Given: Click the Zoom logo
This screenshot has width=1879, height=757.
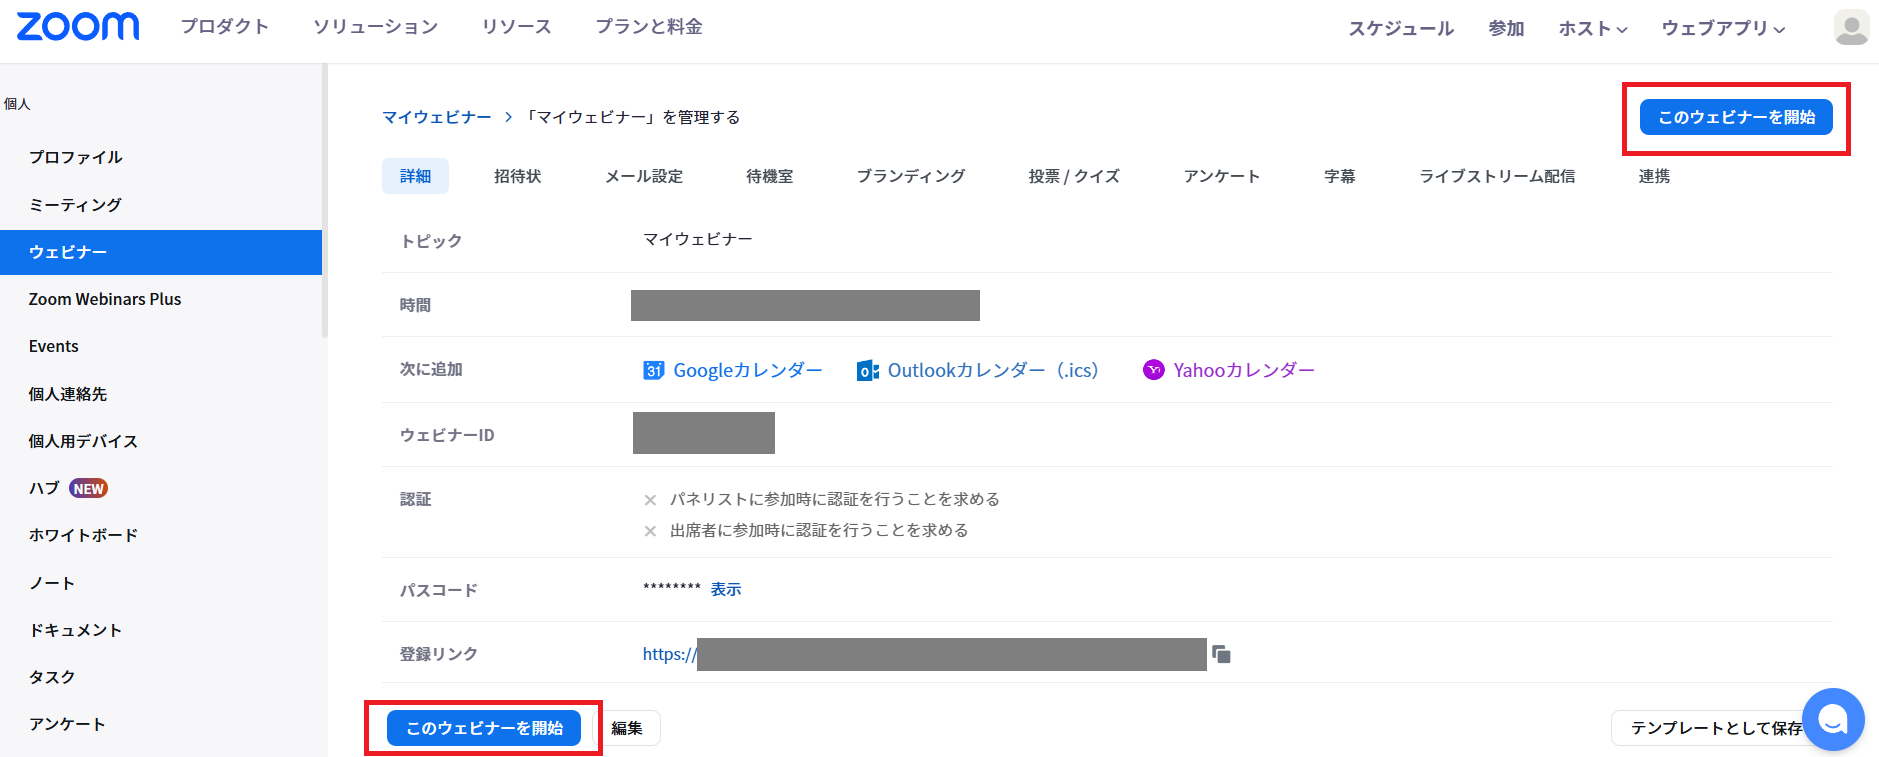Looking at the screenshot, I should (x=78, y=27).
